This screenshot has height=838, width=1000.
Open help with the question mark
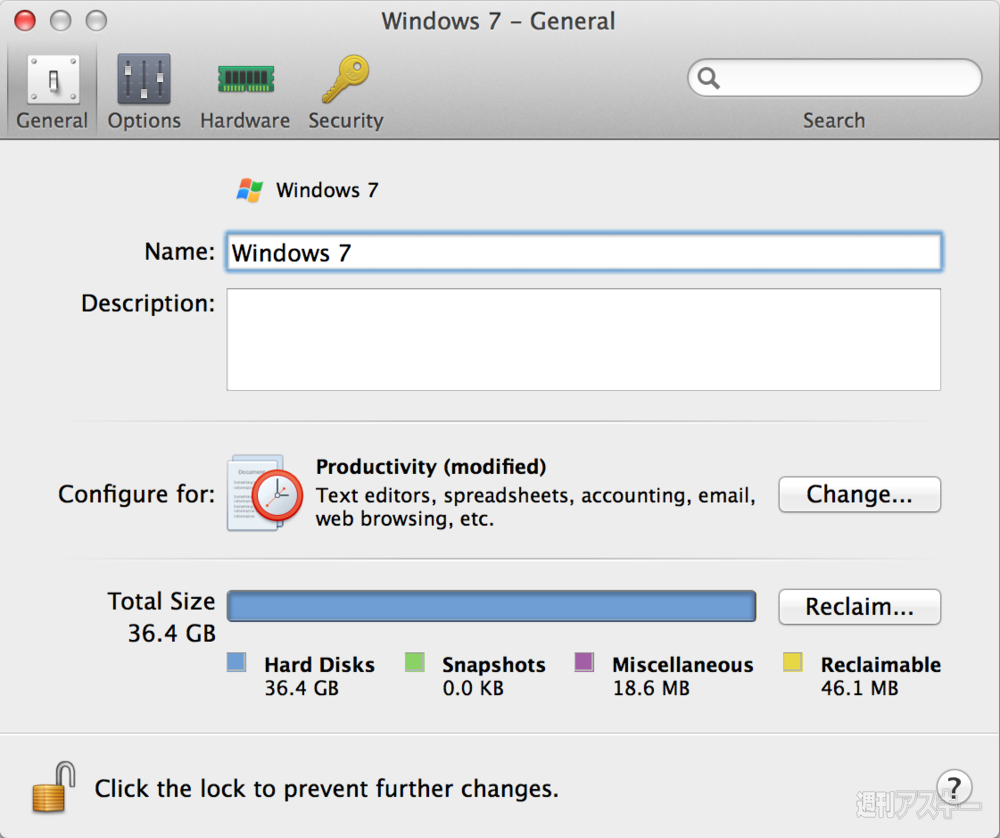(954, 786)
